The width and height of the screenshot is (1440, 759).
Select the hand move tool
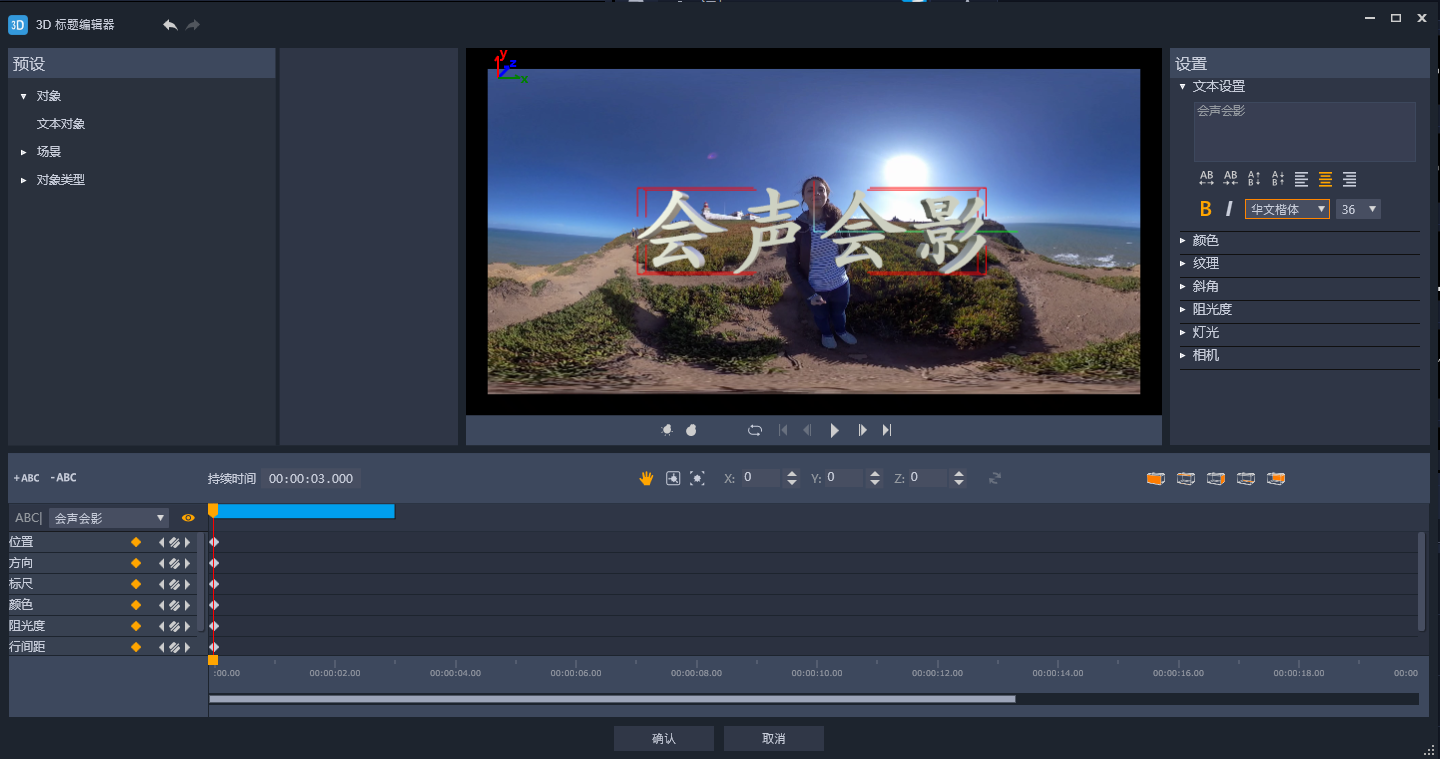646,478
